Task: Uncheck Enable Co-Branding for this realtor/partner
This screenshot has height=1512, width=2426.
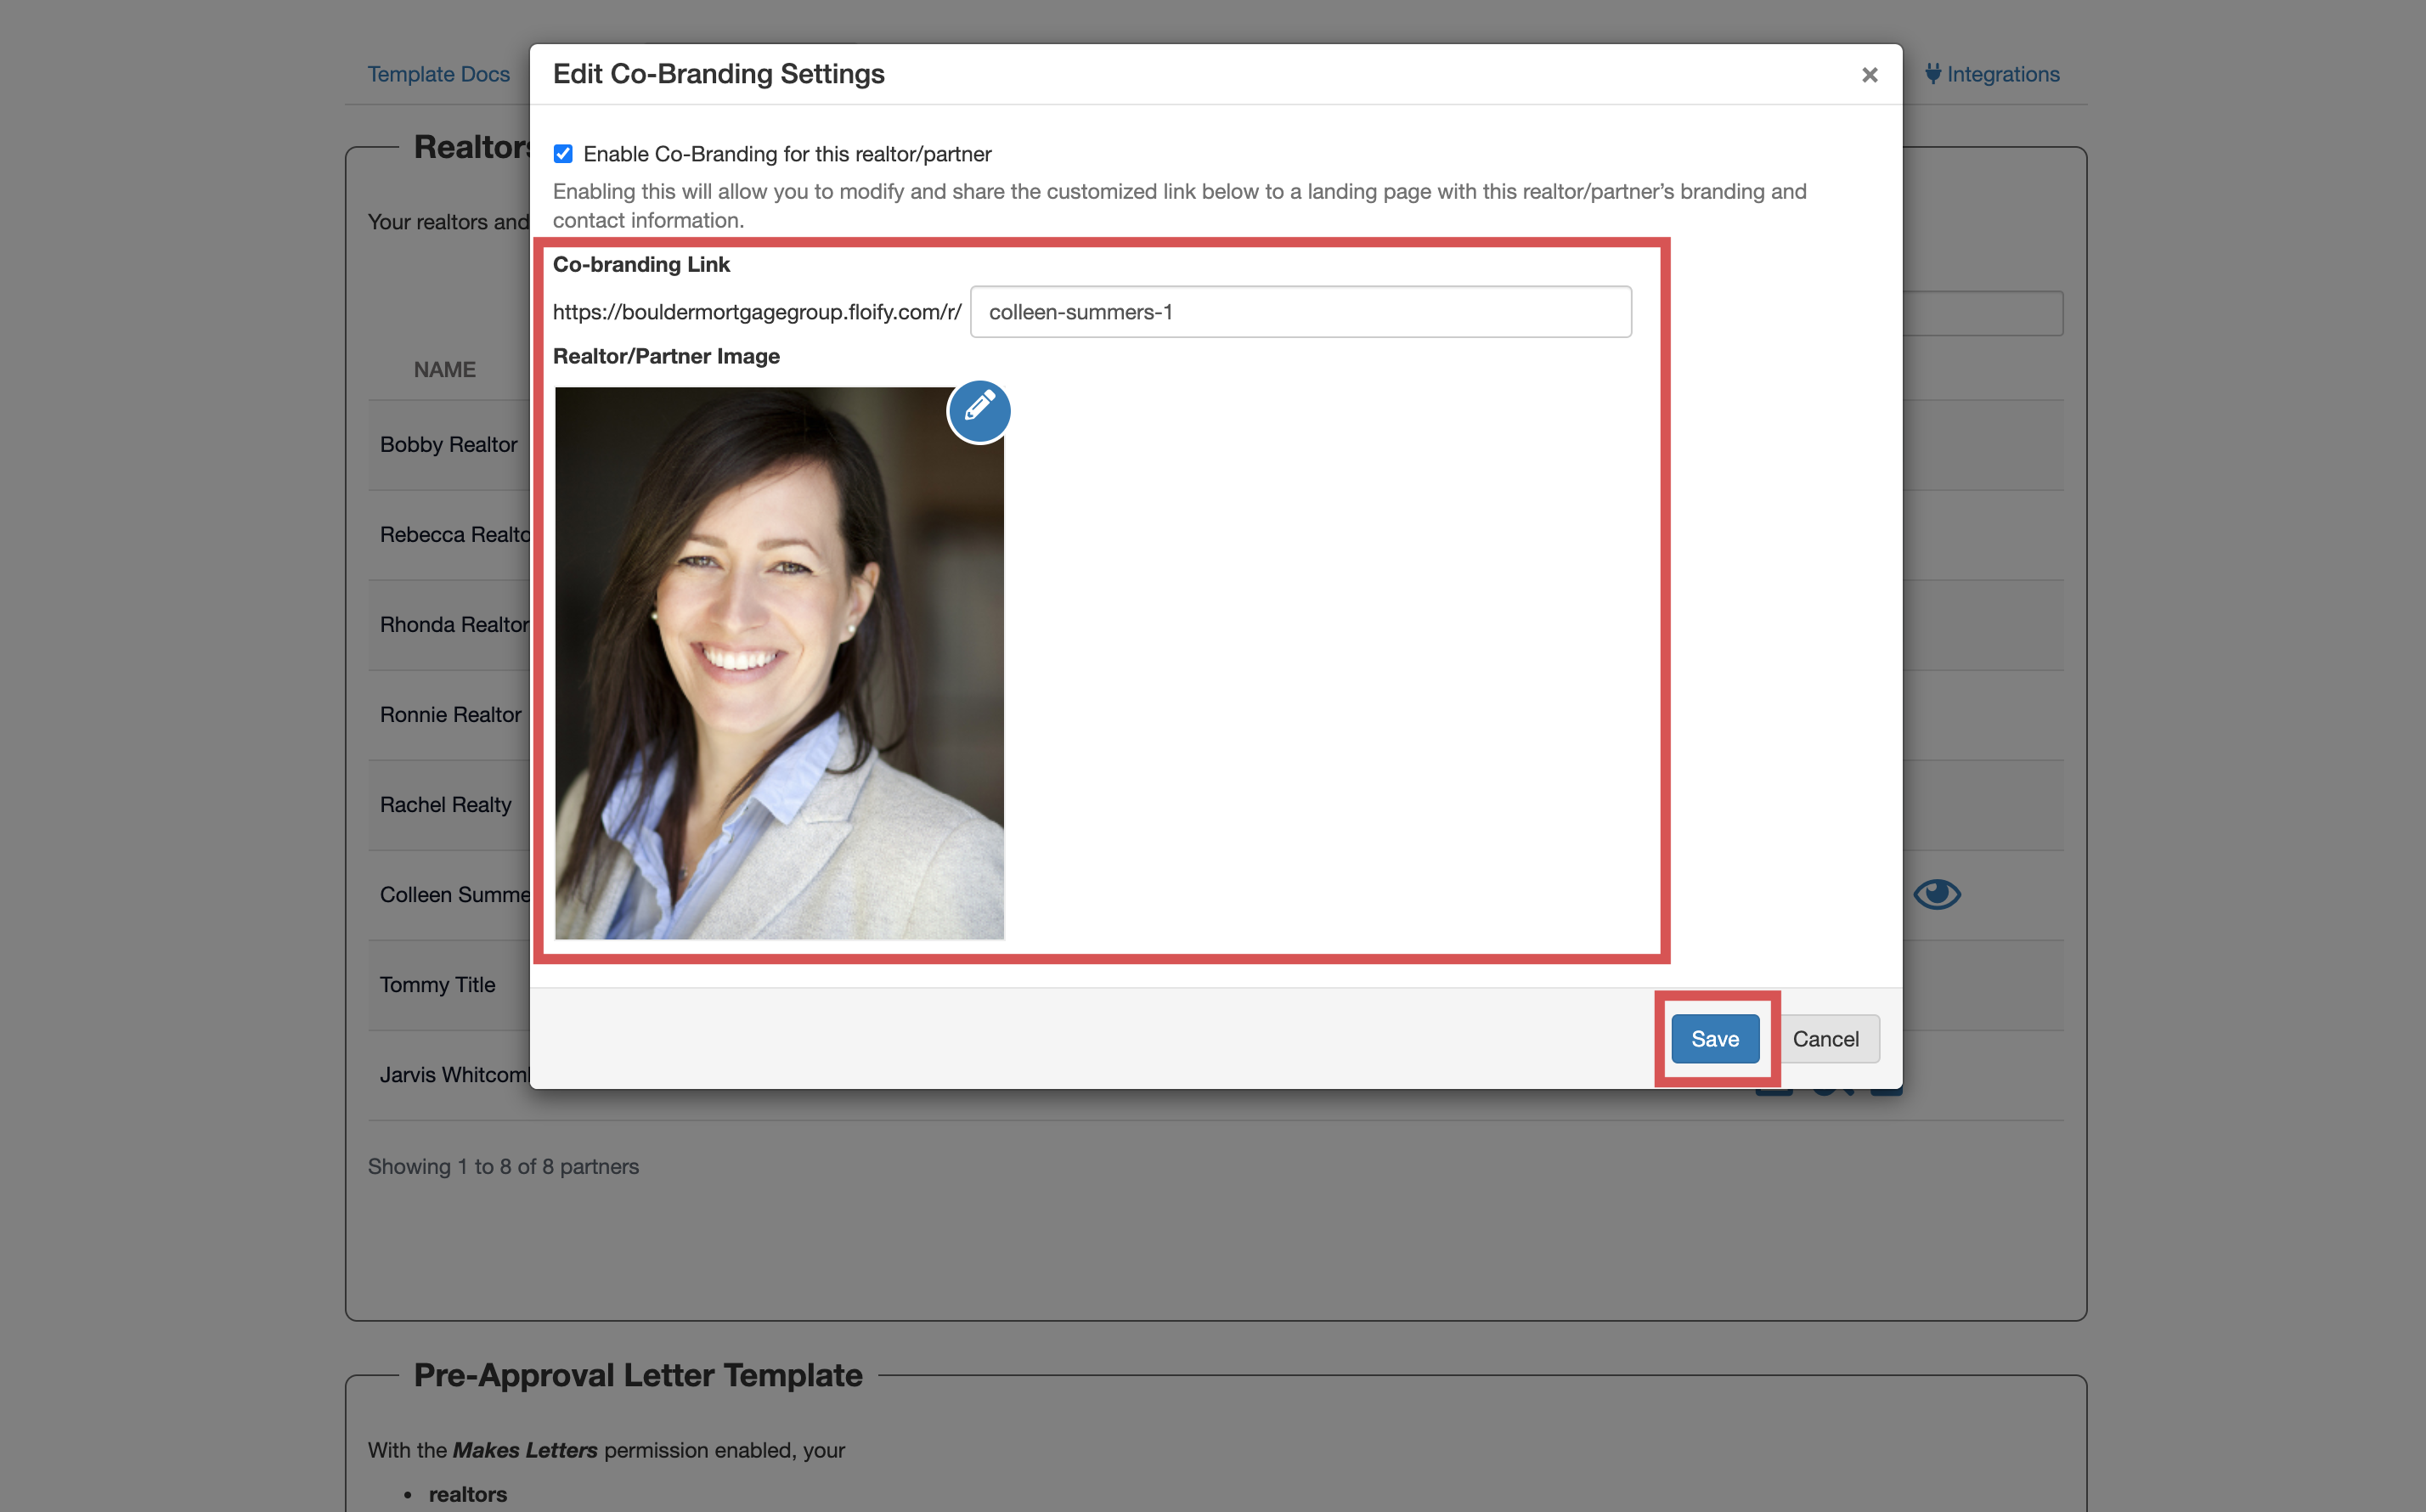Action: click(x=563, y=154)
